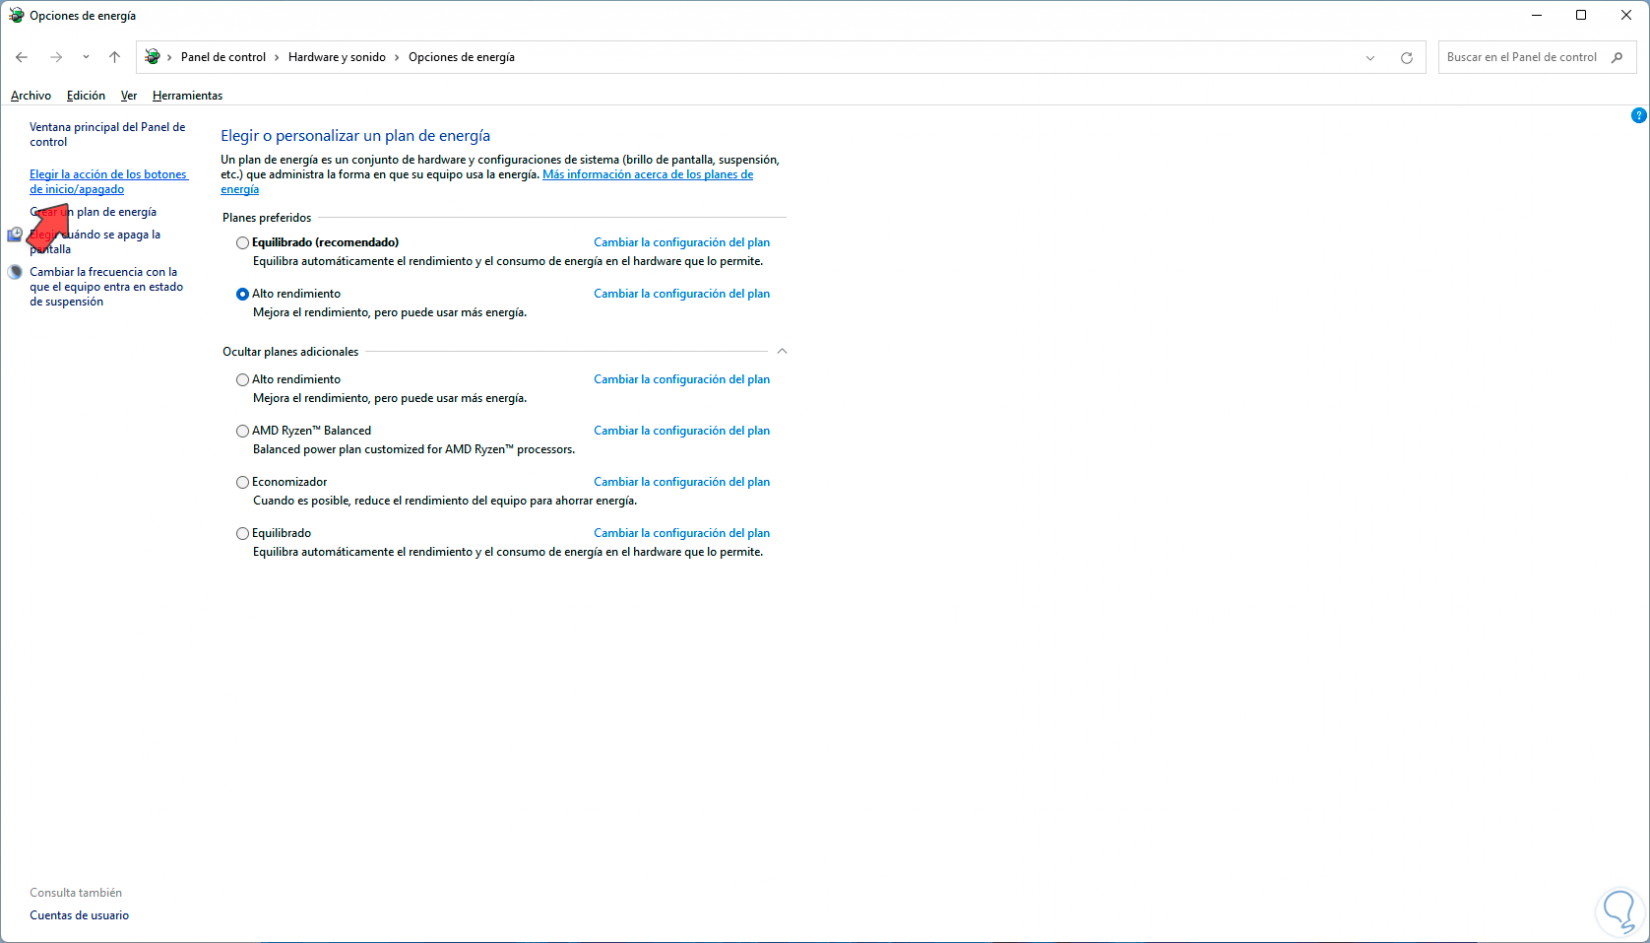This screenshot has width=1650, height=943.
Task: Open help with the blue question mark
Action: point(1638,116)
